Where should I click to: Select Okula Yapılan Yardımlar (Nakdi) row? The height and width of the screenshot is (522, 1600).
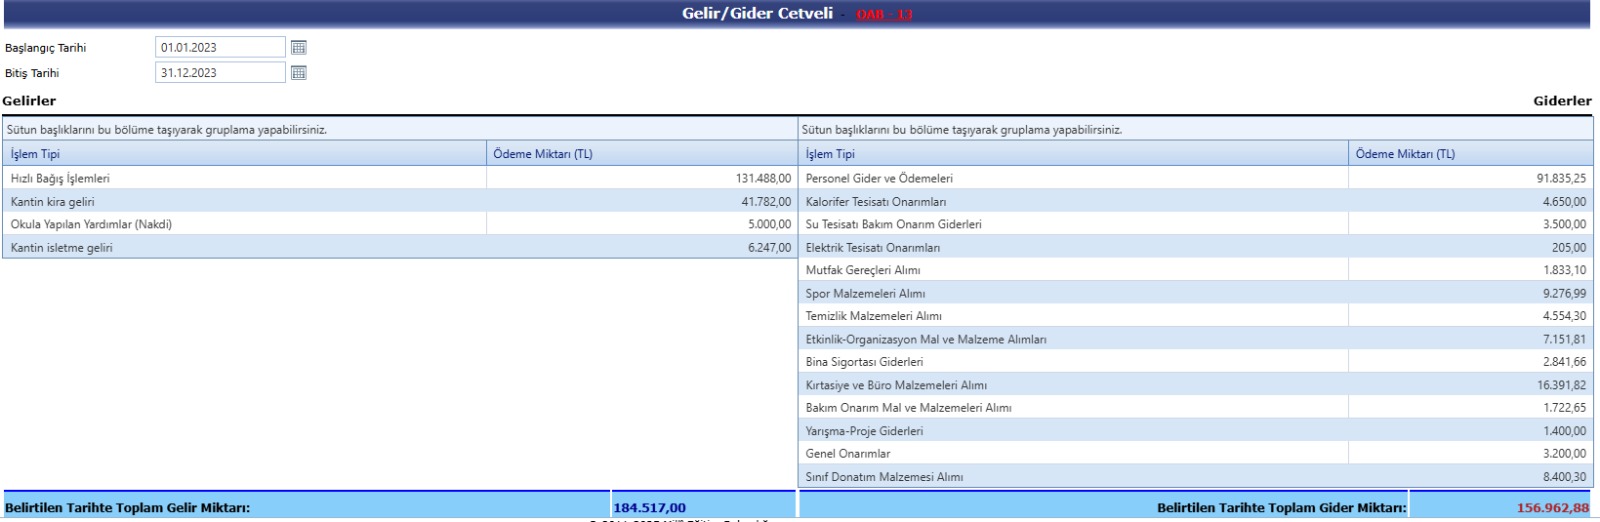coord(91,225)
